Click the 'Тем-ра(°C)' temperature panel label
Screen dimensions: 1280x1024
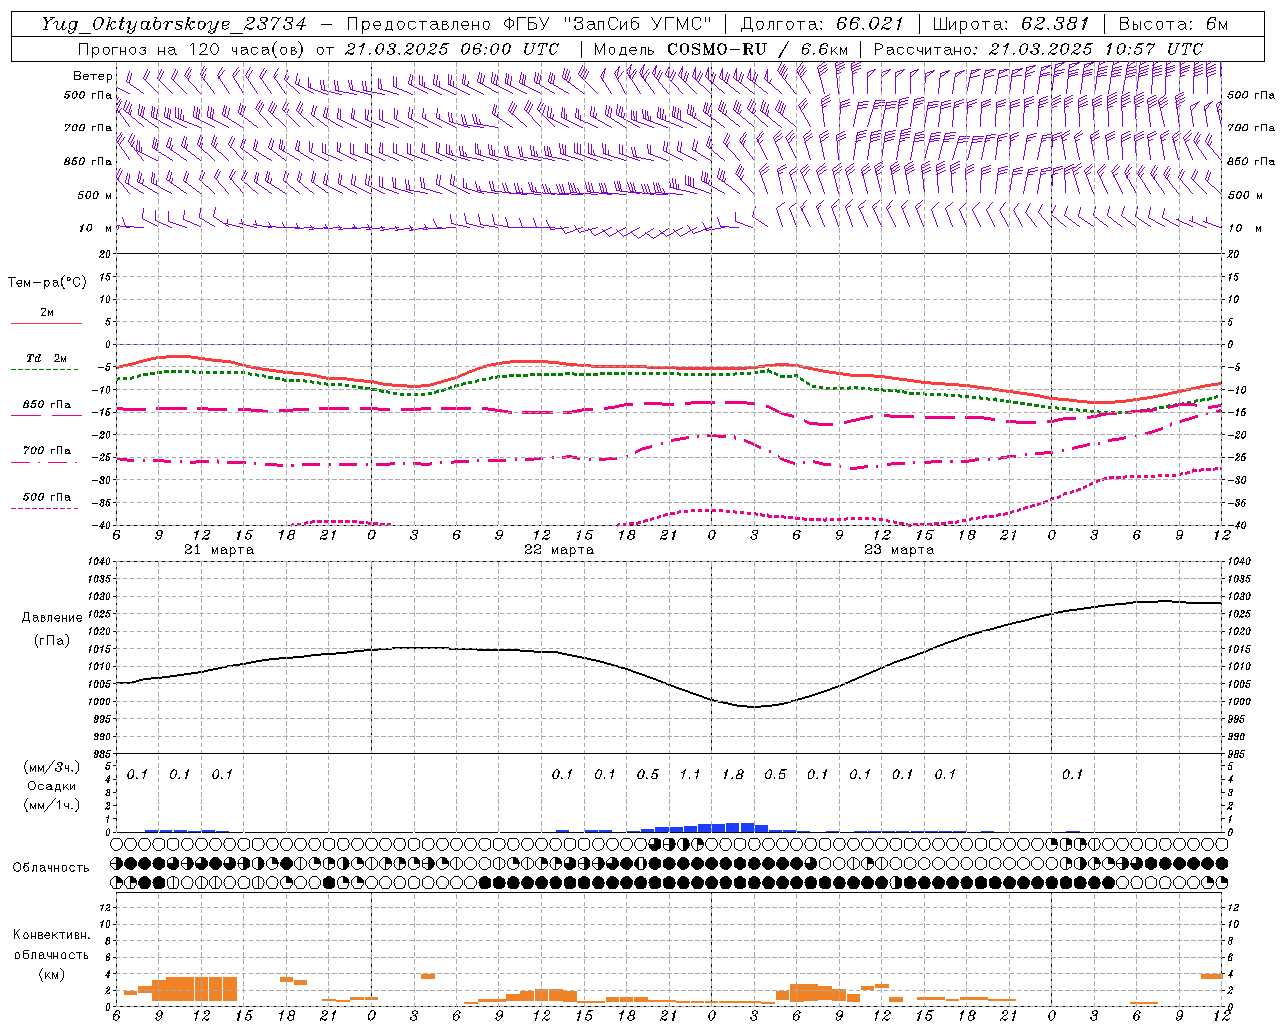pos(47,283)
